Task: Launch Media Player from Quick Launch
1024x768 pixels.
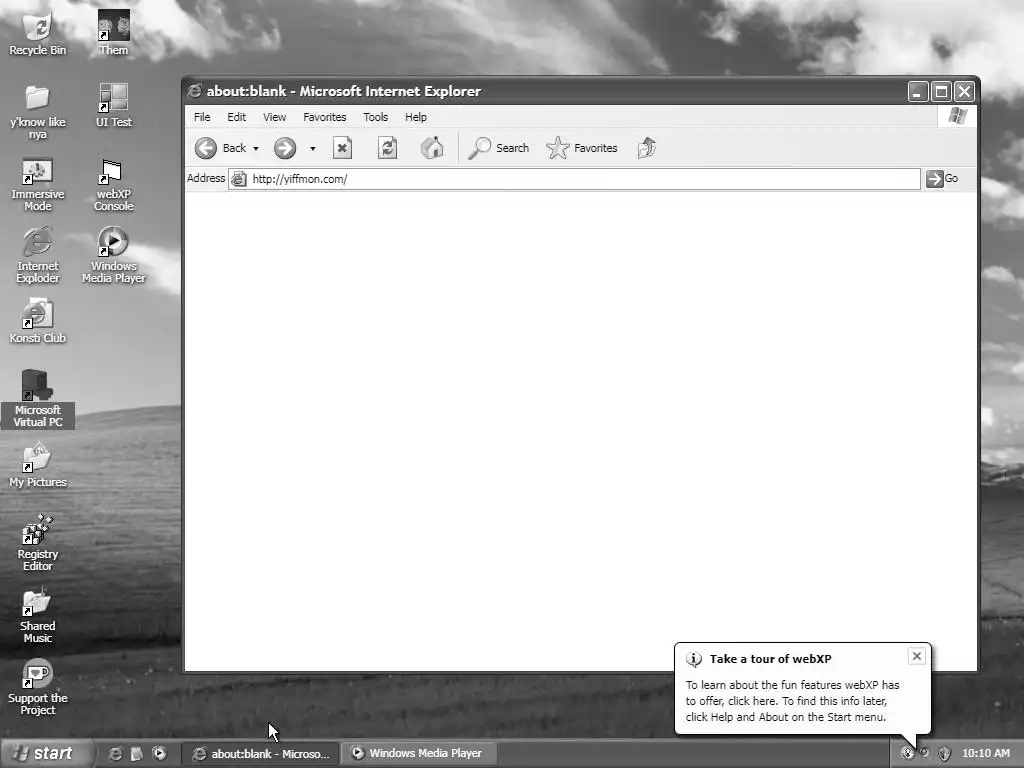Action: (159, 754)
